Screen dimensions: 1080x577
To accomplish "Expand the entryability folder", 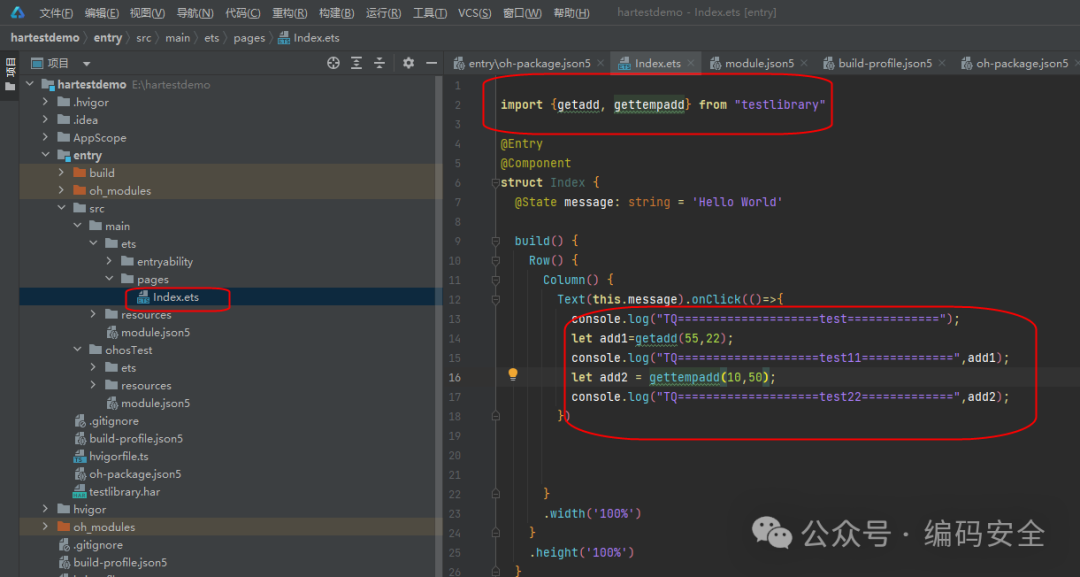I will (109, 261).
